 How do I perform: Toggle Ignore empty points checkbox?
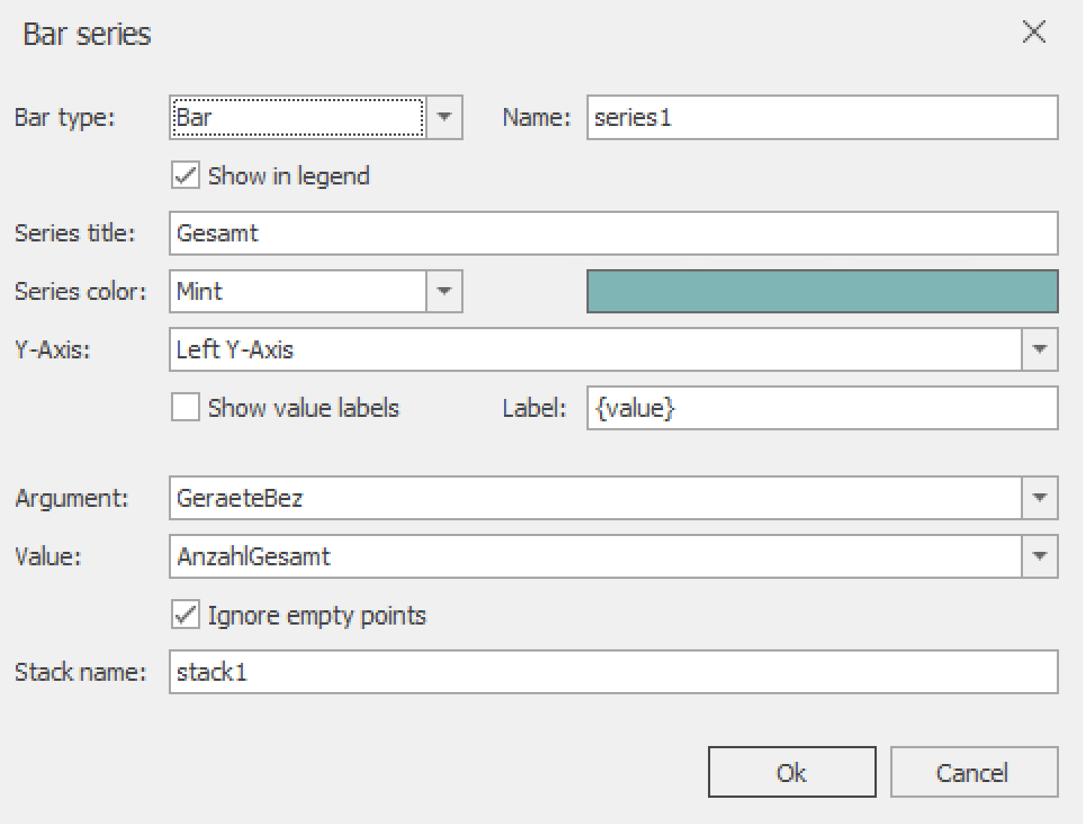click(x=185, y=615)
